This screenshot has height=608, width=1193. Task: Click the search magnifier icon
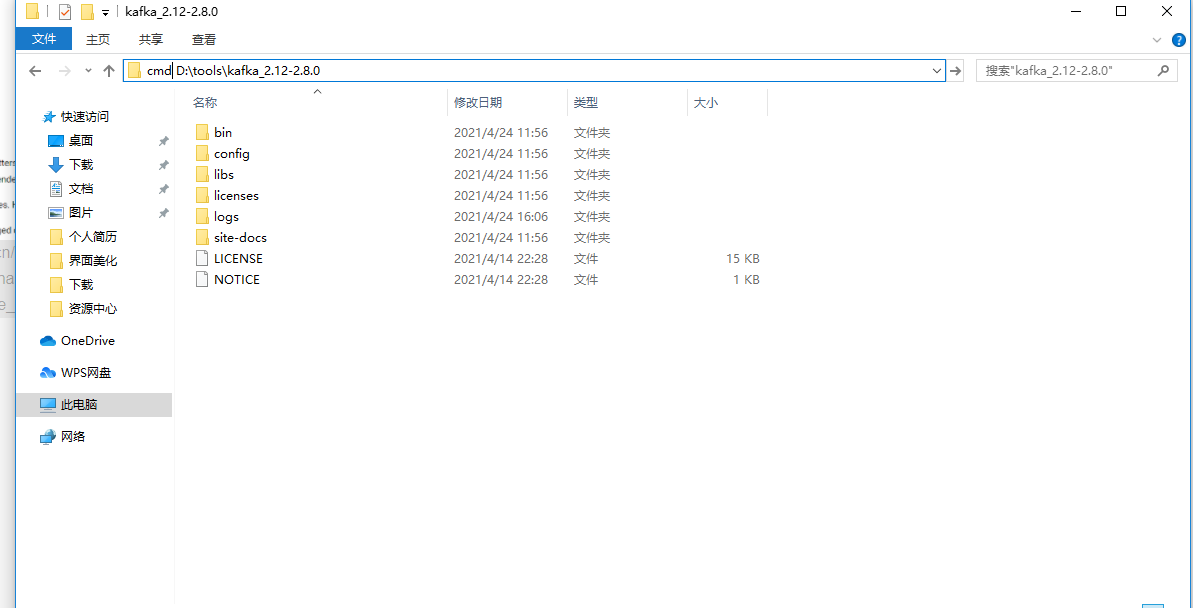pos(1163,70)
